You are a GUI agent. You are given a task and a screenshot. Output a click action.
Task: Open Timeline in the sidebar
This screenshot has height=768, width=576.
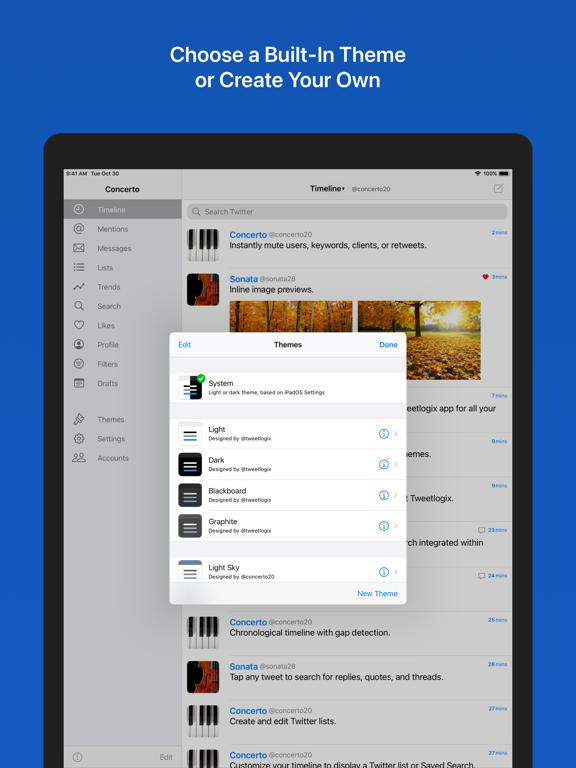122,210
